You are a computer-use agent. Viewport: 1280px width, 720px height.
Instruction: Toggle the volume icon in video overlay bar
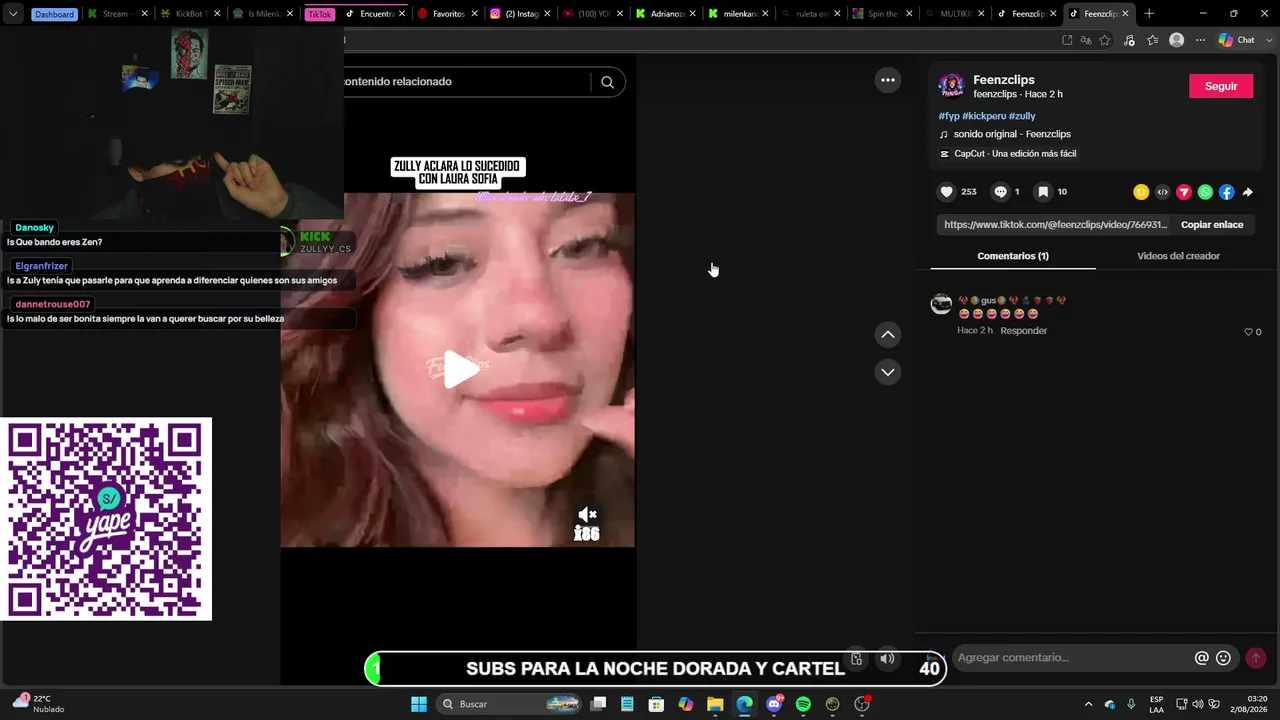pos(887,659)
